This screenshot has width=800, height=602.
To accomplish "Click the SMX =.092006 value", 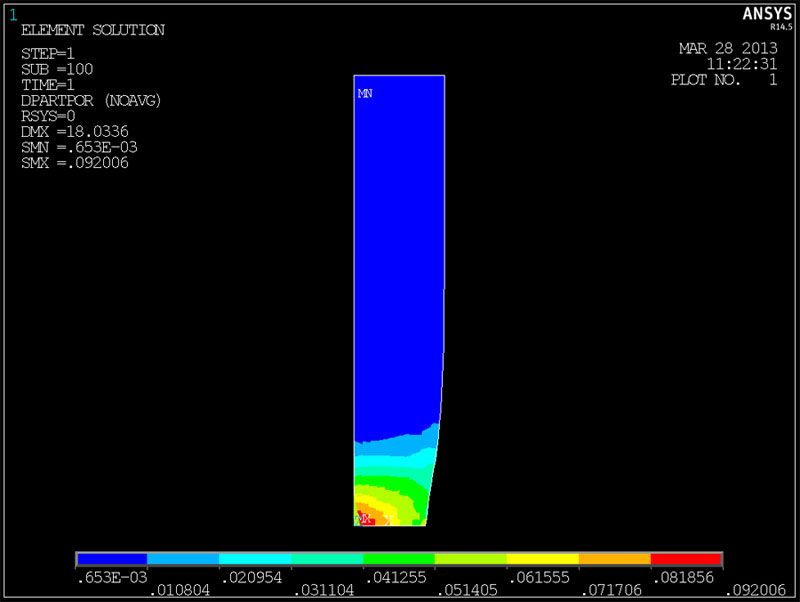I will pos(74,163).
